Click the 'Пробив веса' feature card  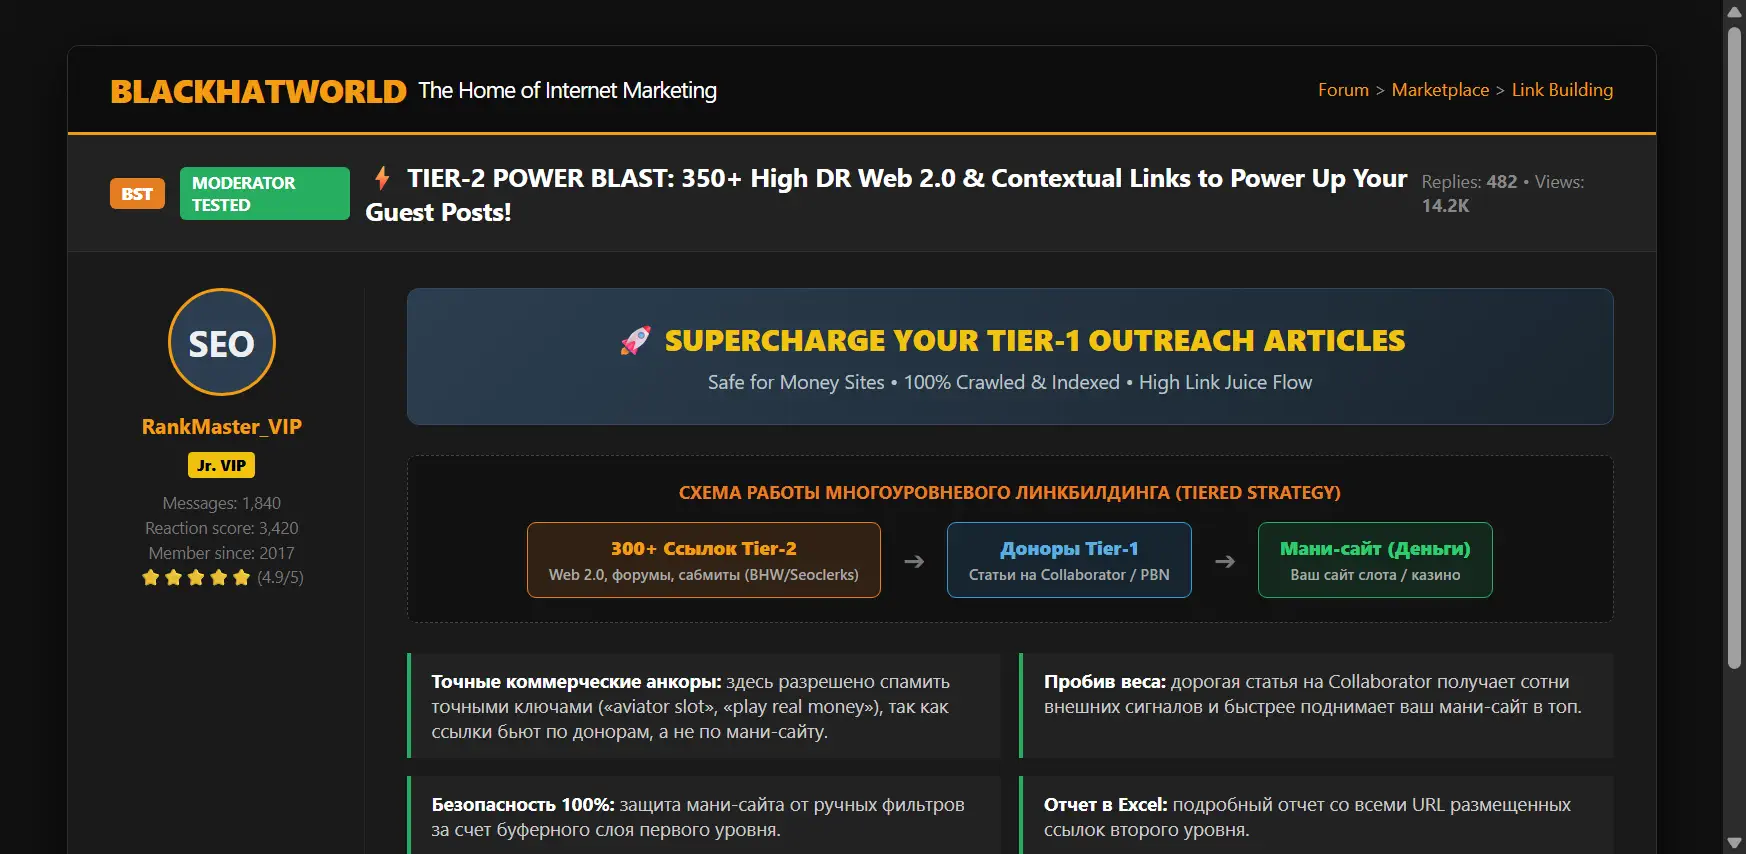(x=1316, y=706)
